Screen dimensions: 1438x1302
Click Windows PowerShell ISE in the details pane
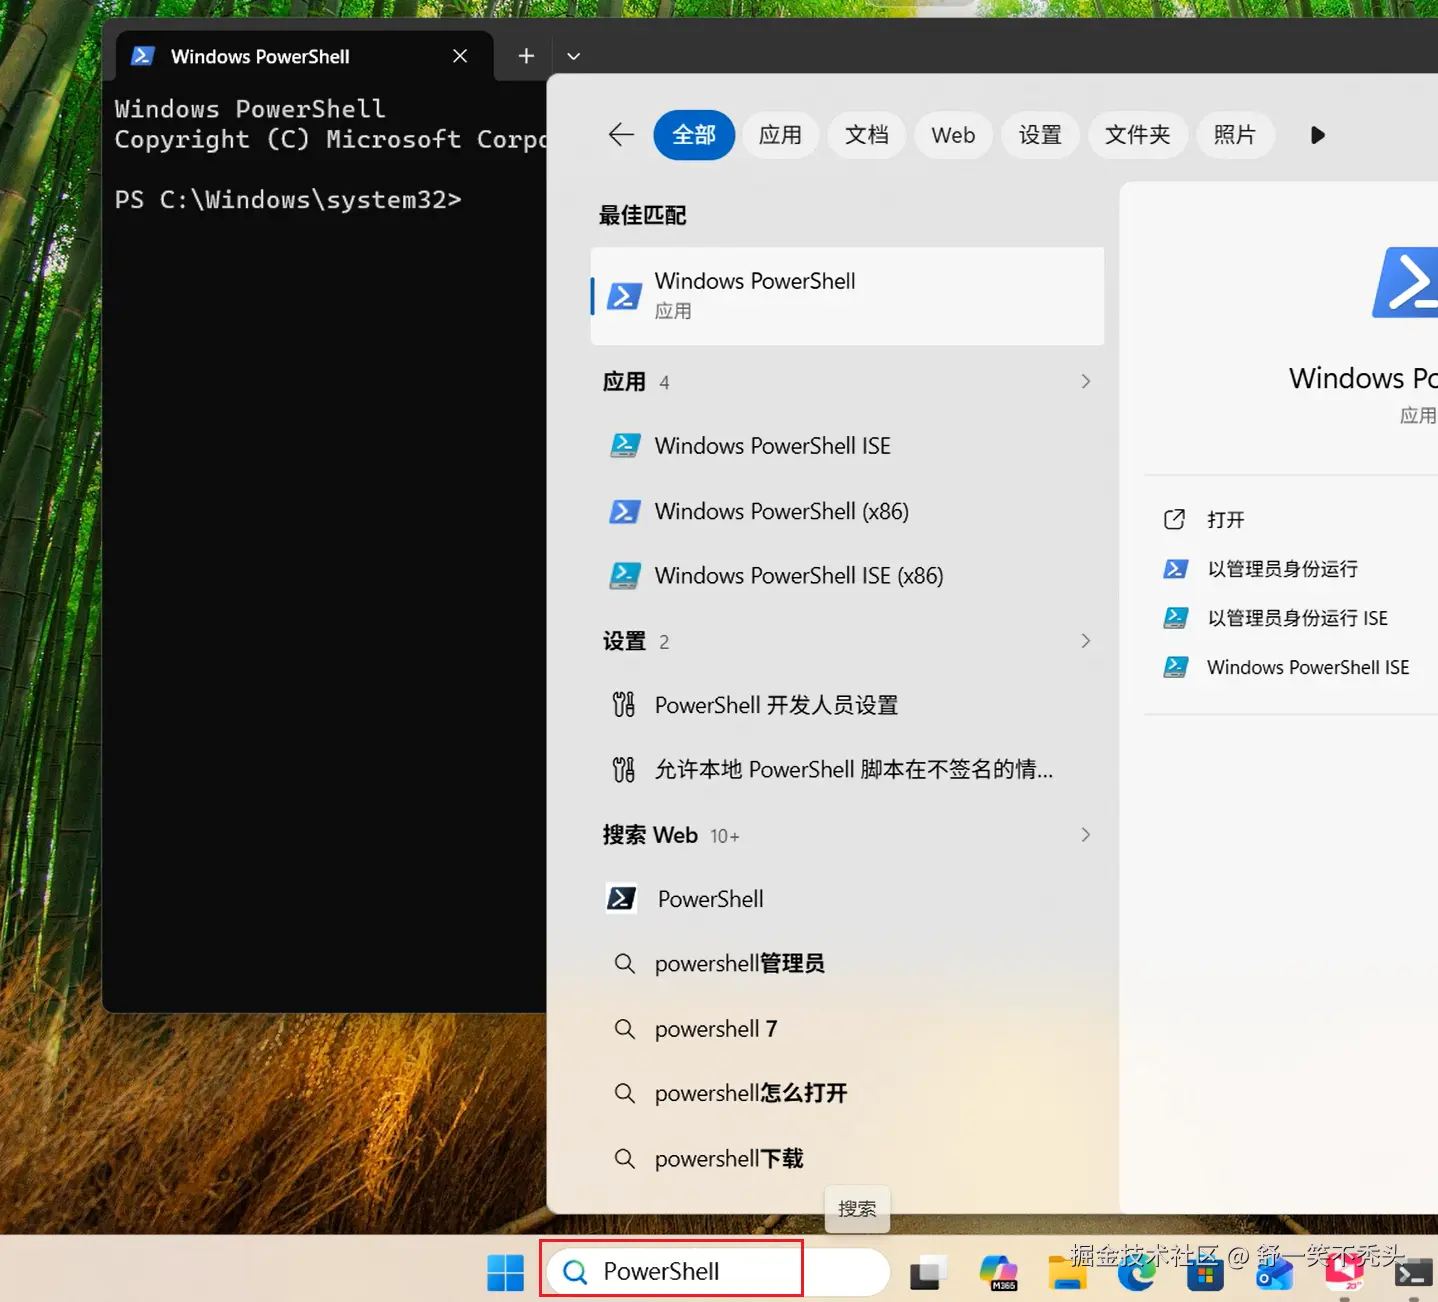[1308, 667]
